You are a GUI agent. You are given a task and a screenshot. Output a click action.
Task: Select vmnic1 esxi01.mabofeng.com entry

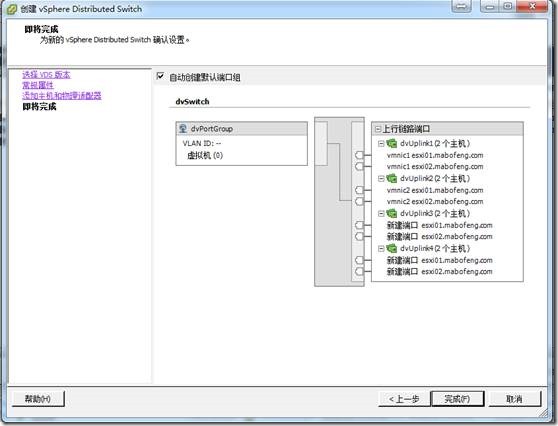(435, 155)
